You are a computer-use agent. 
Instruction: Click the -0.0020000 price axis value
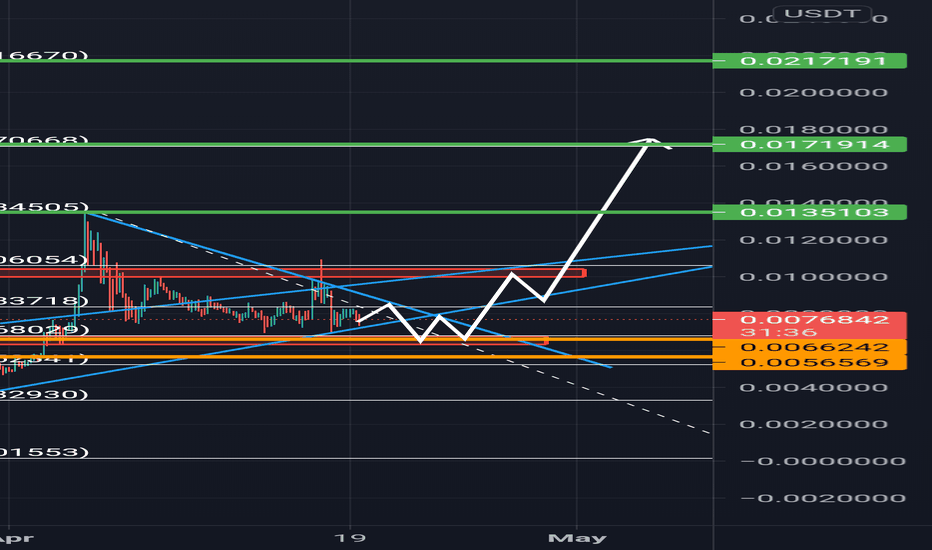click(823, 498)
